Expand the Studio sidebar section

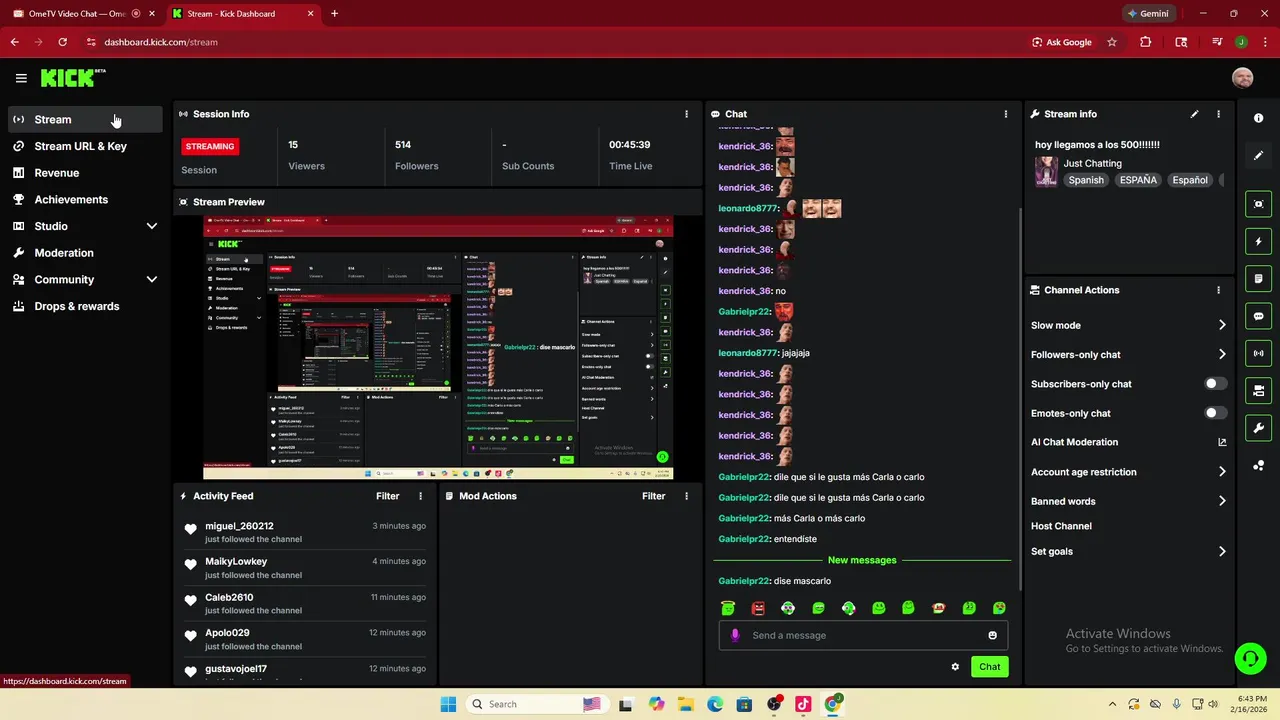click(85, 226)
